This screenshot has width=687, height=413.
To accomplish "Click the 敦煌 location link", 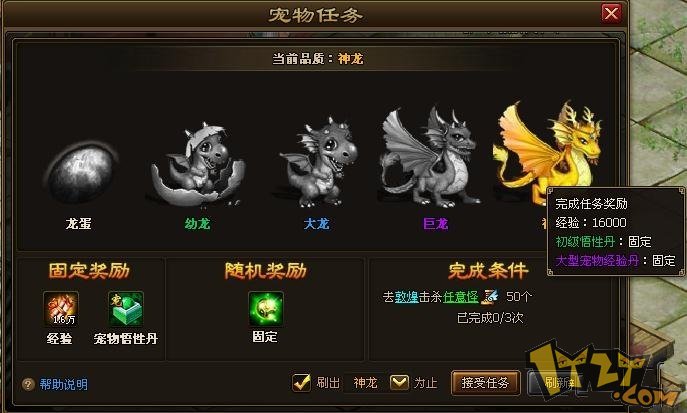I will coord(407,297).
